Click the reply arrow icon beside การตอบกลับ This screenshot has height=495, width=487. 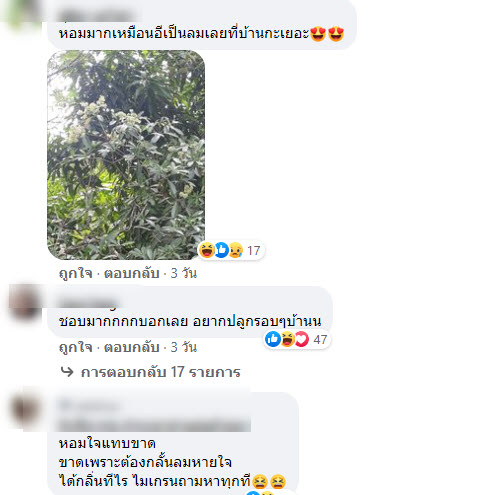click(67, 372)
